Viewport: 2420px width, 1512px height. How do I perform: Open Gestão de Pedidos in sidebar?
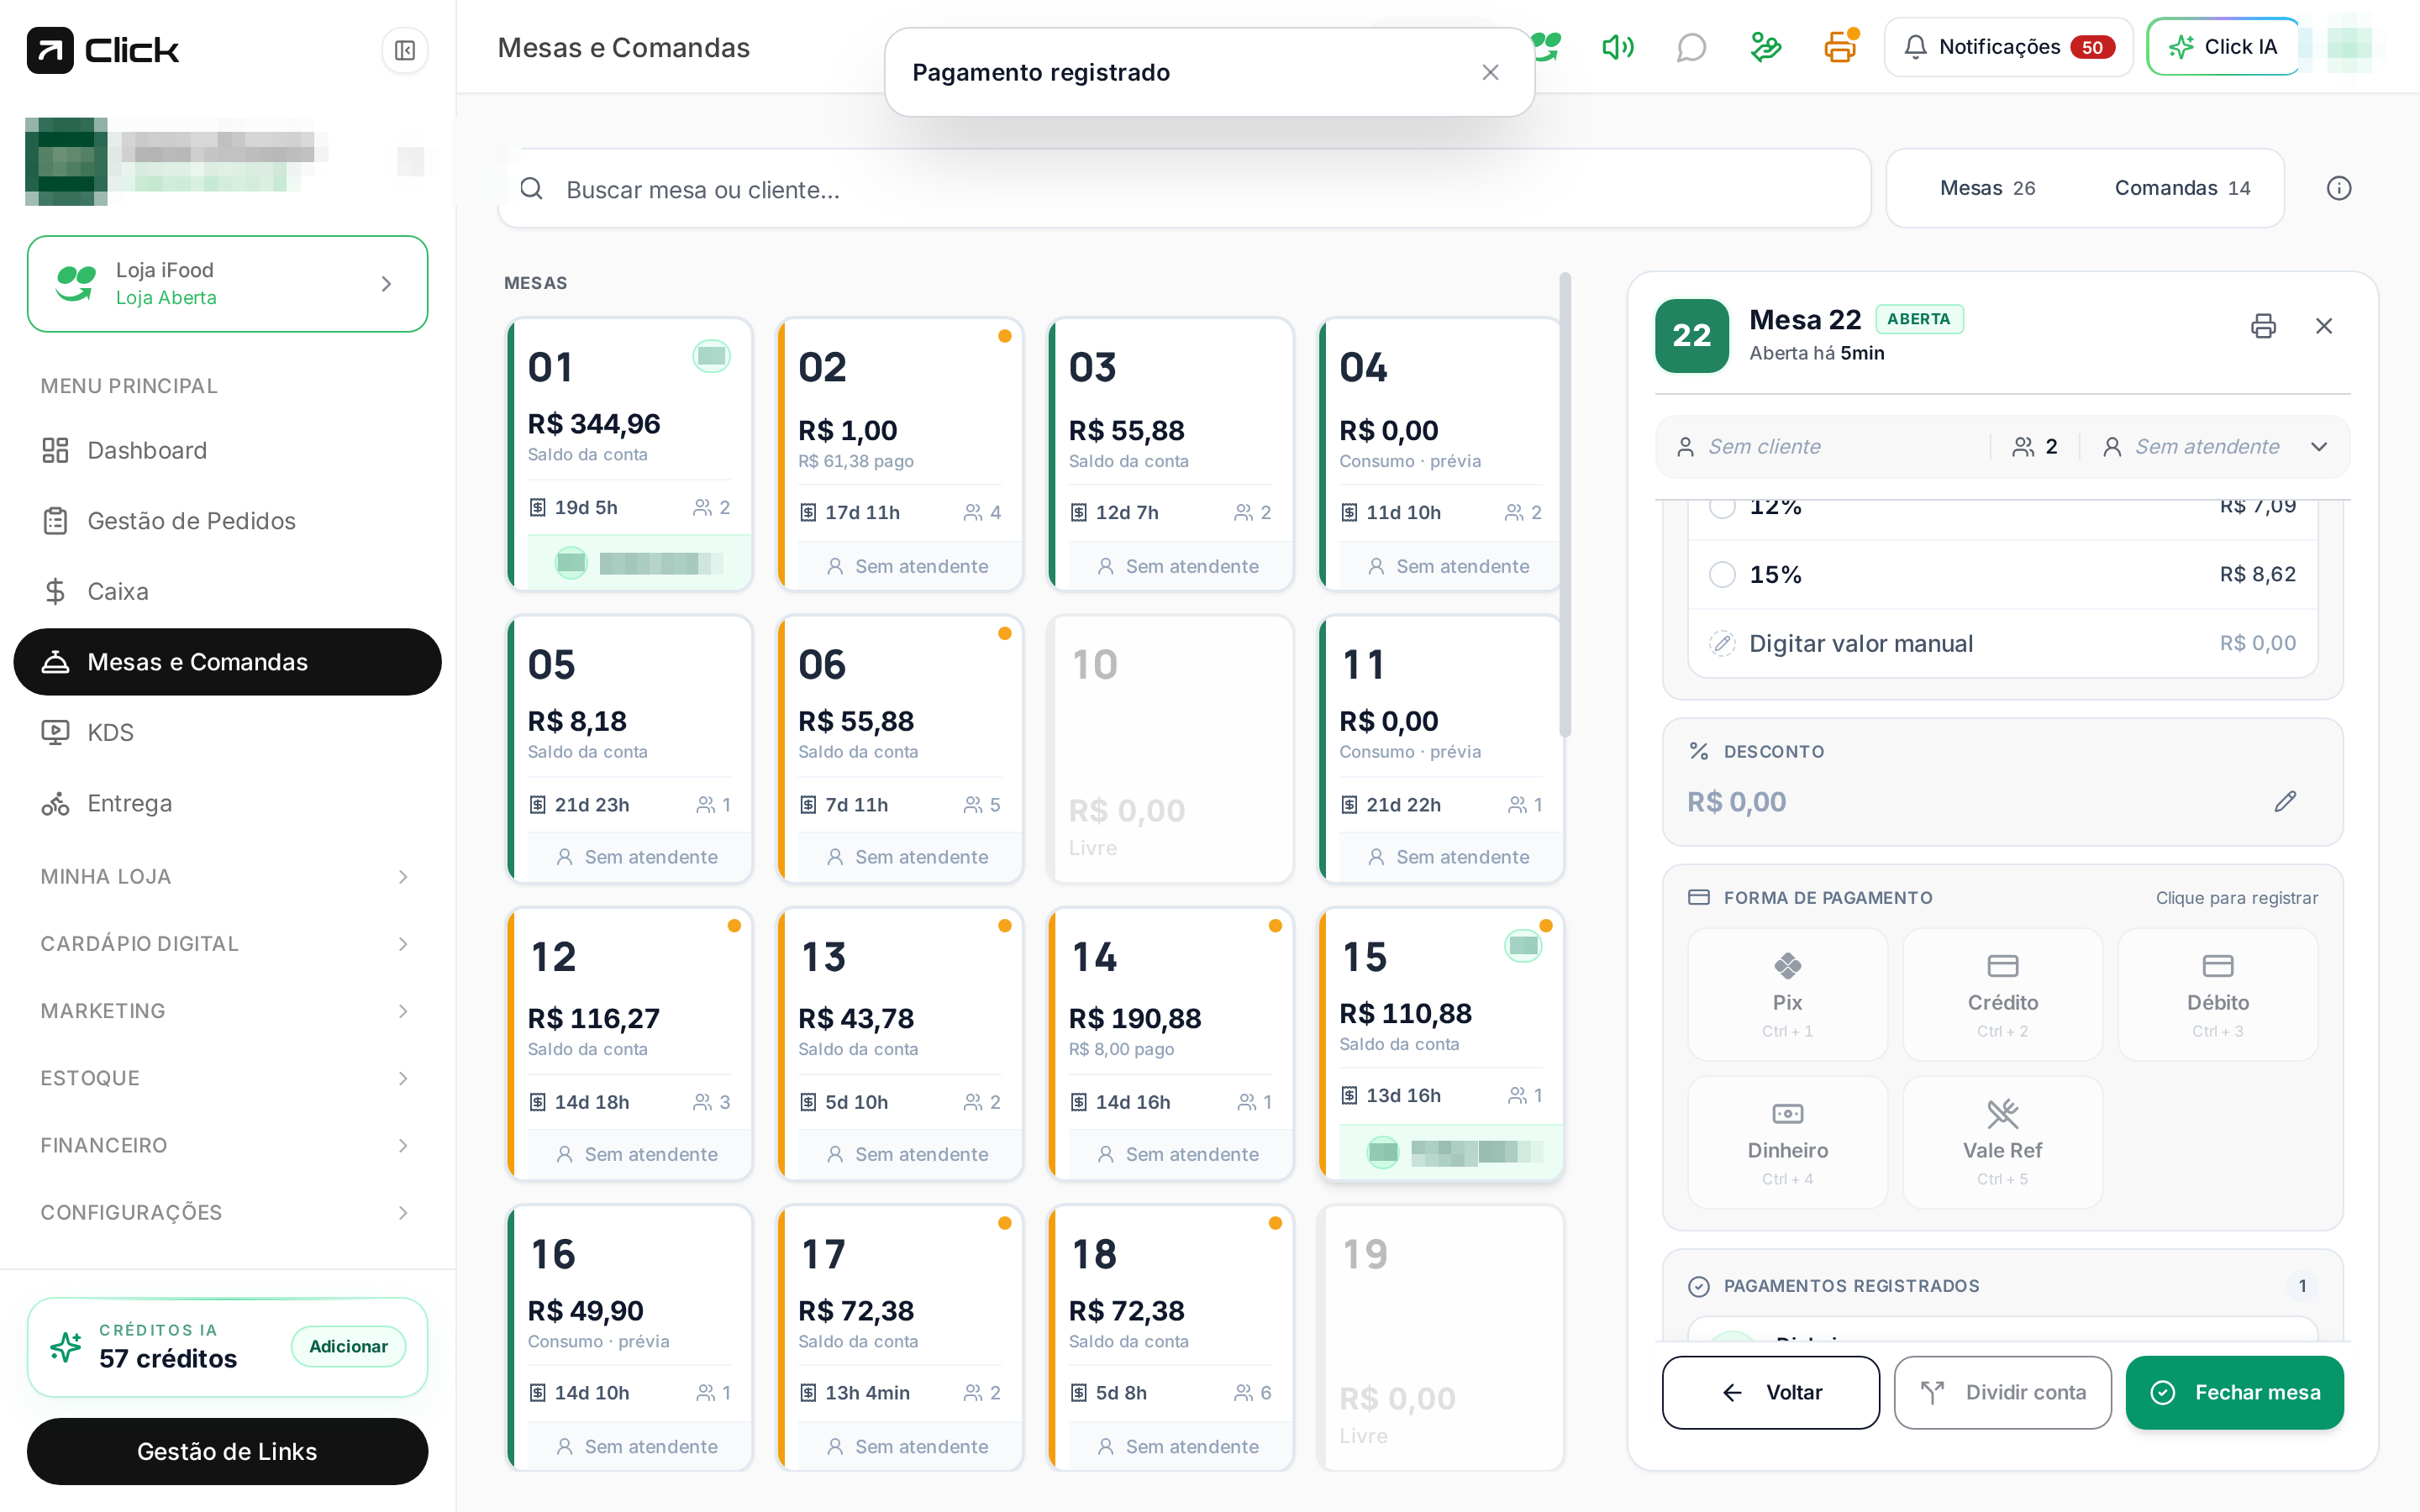[x=227, y=521]
